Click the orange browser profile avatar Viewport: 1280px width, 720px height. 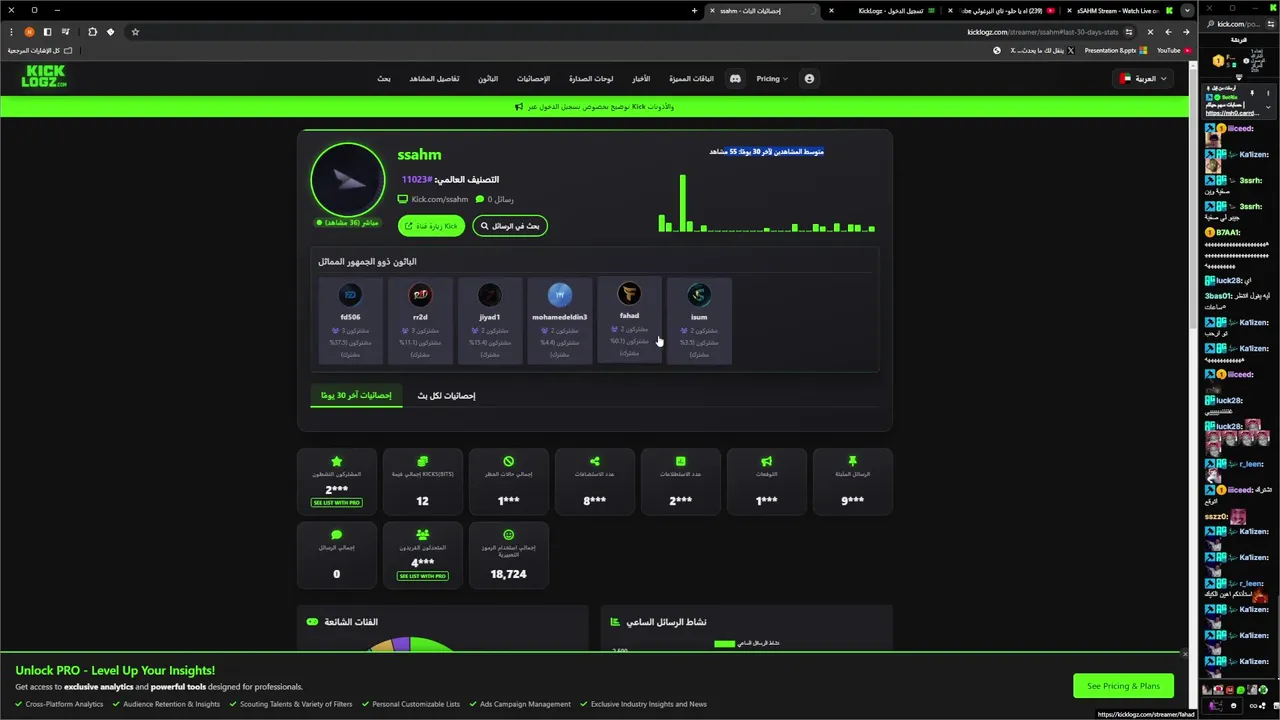click(29, 32)
